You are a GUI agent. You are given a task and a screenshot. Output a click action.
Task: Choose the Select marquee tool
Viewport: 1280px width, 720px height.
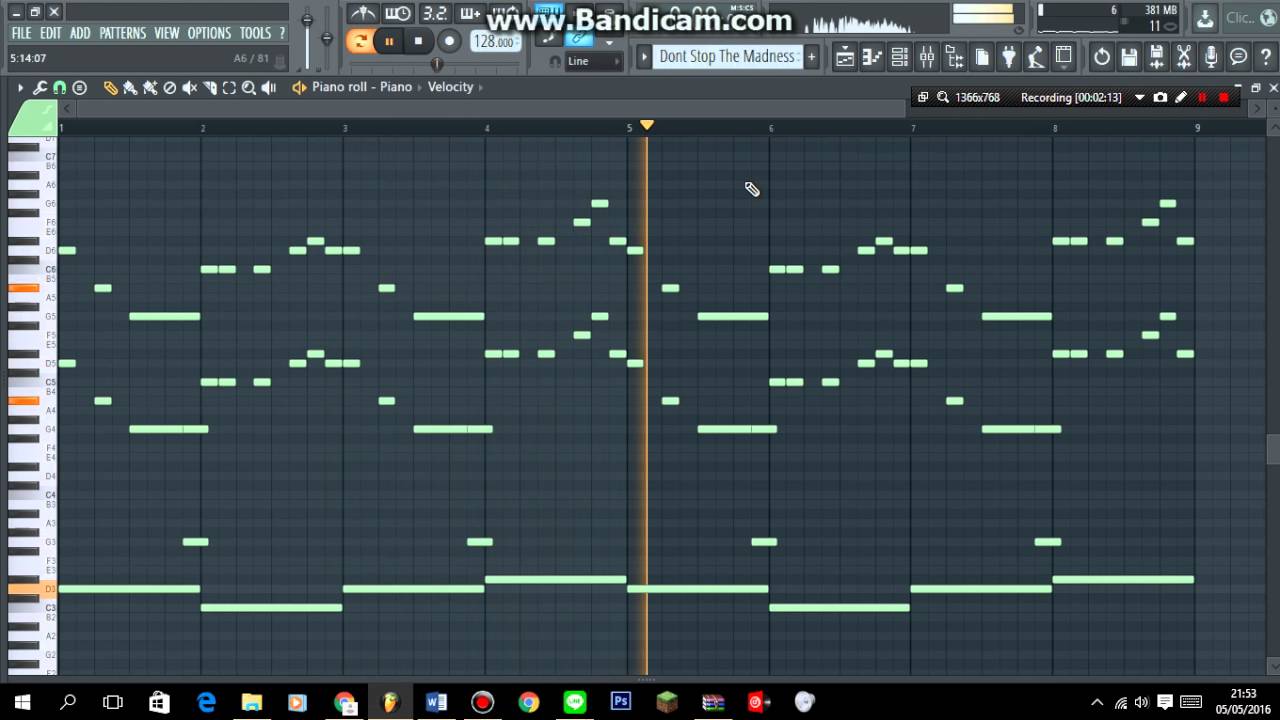[x=229, y=88]
